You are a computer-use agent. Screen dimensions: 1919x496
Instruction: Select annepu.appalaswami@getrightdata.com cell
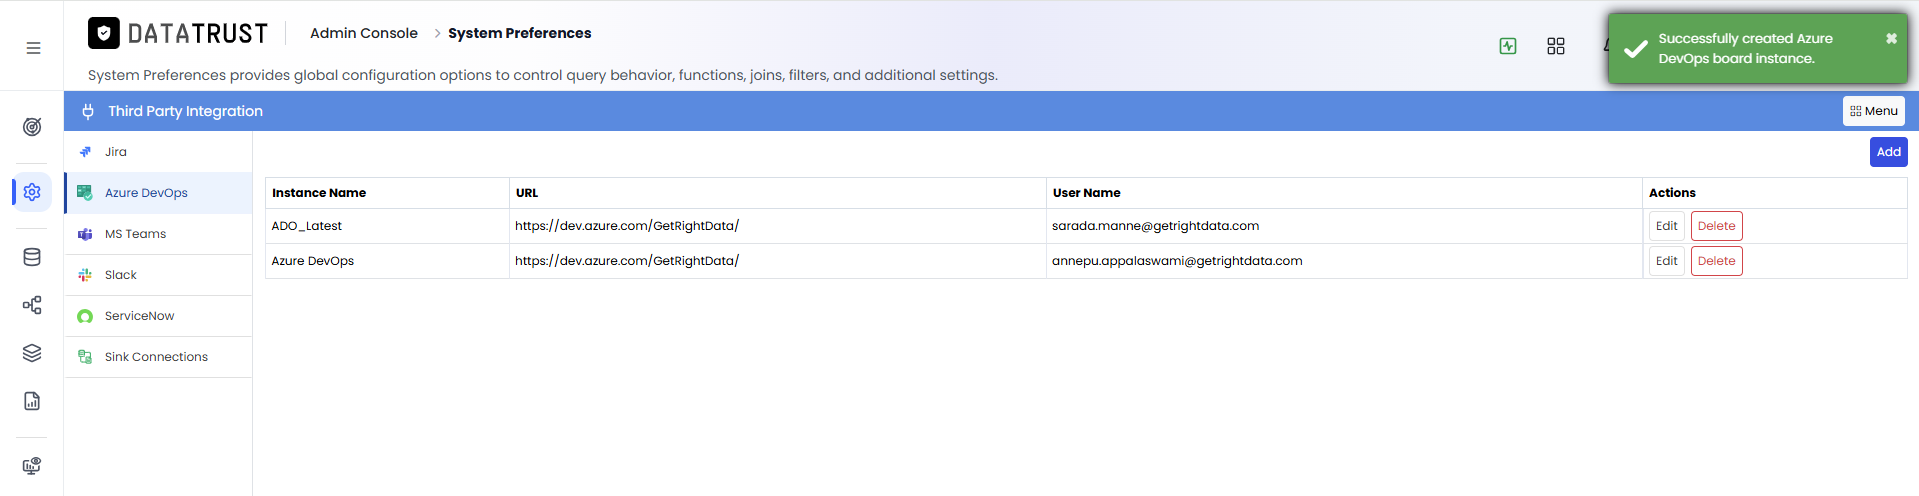(x=1344, y=261)
